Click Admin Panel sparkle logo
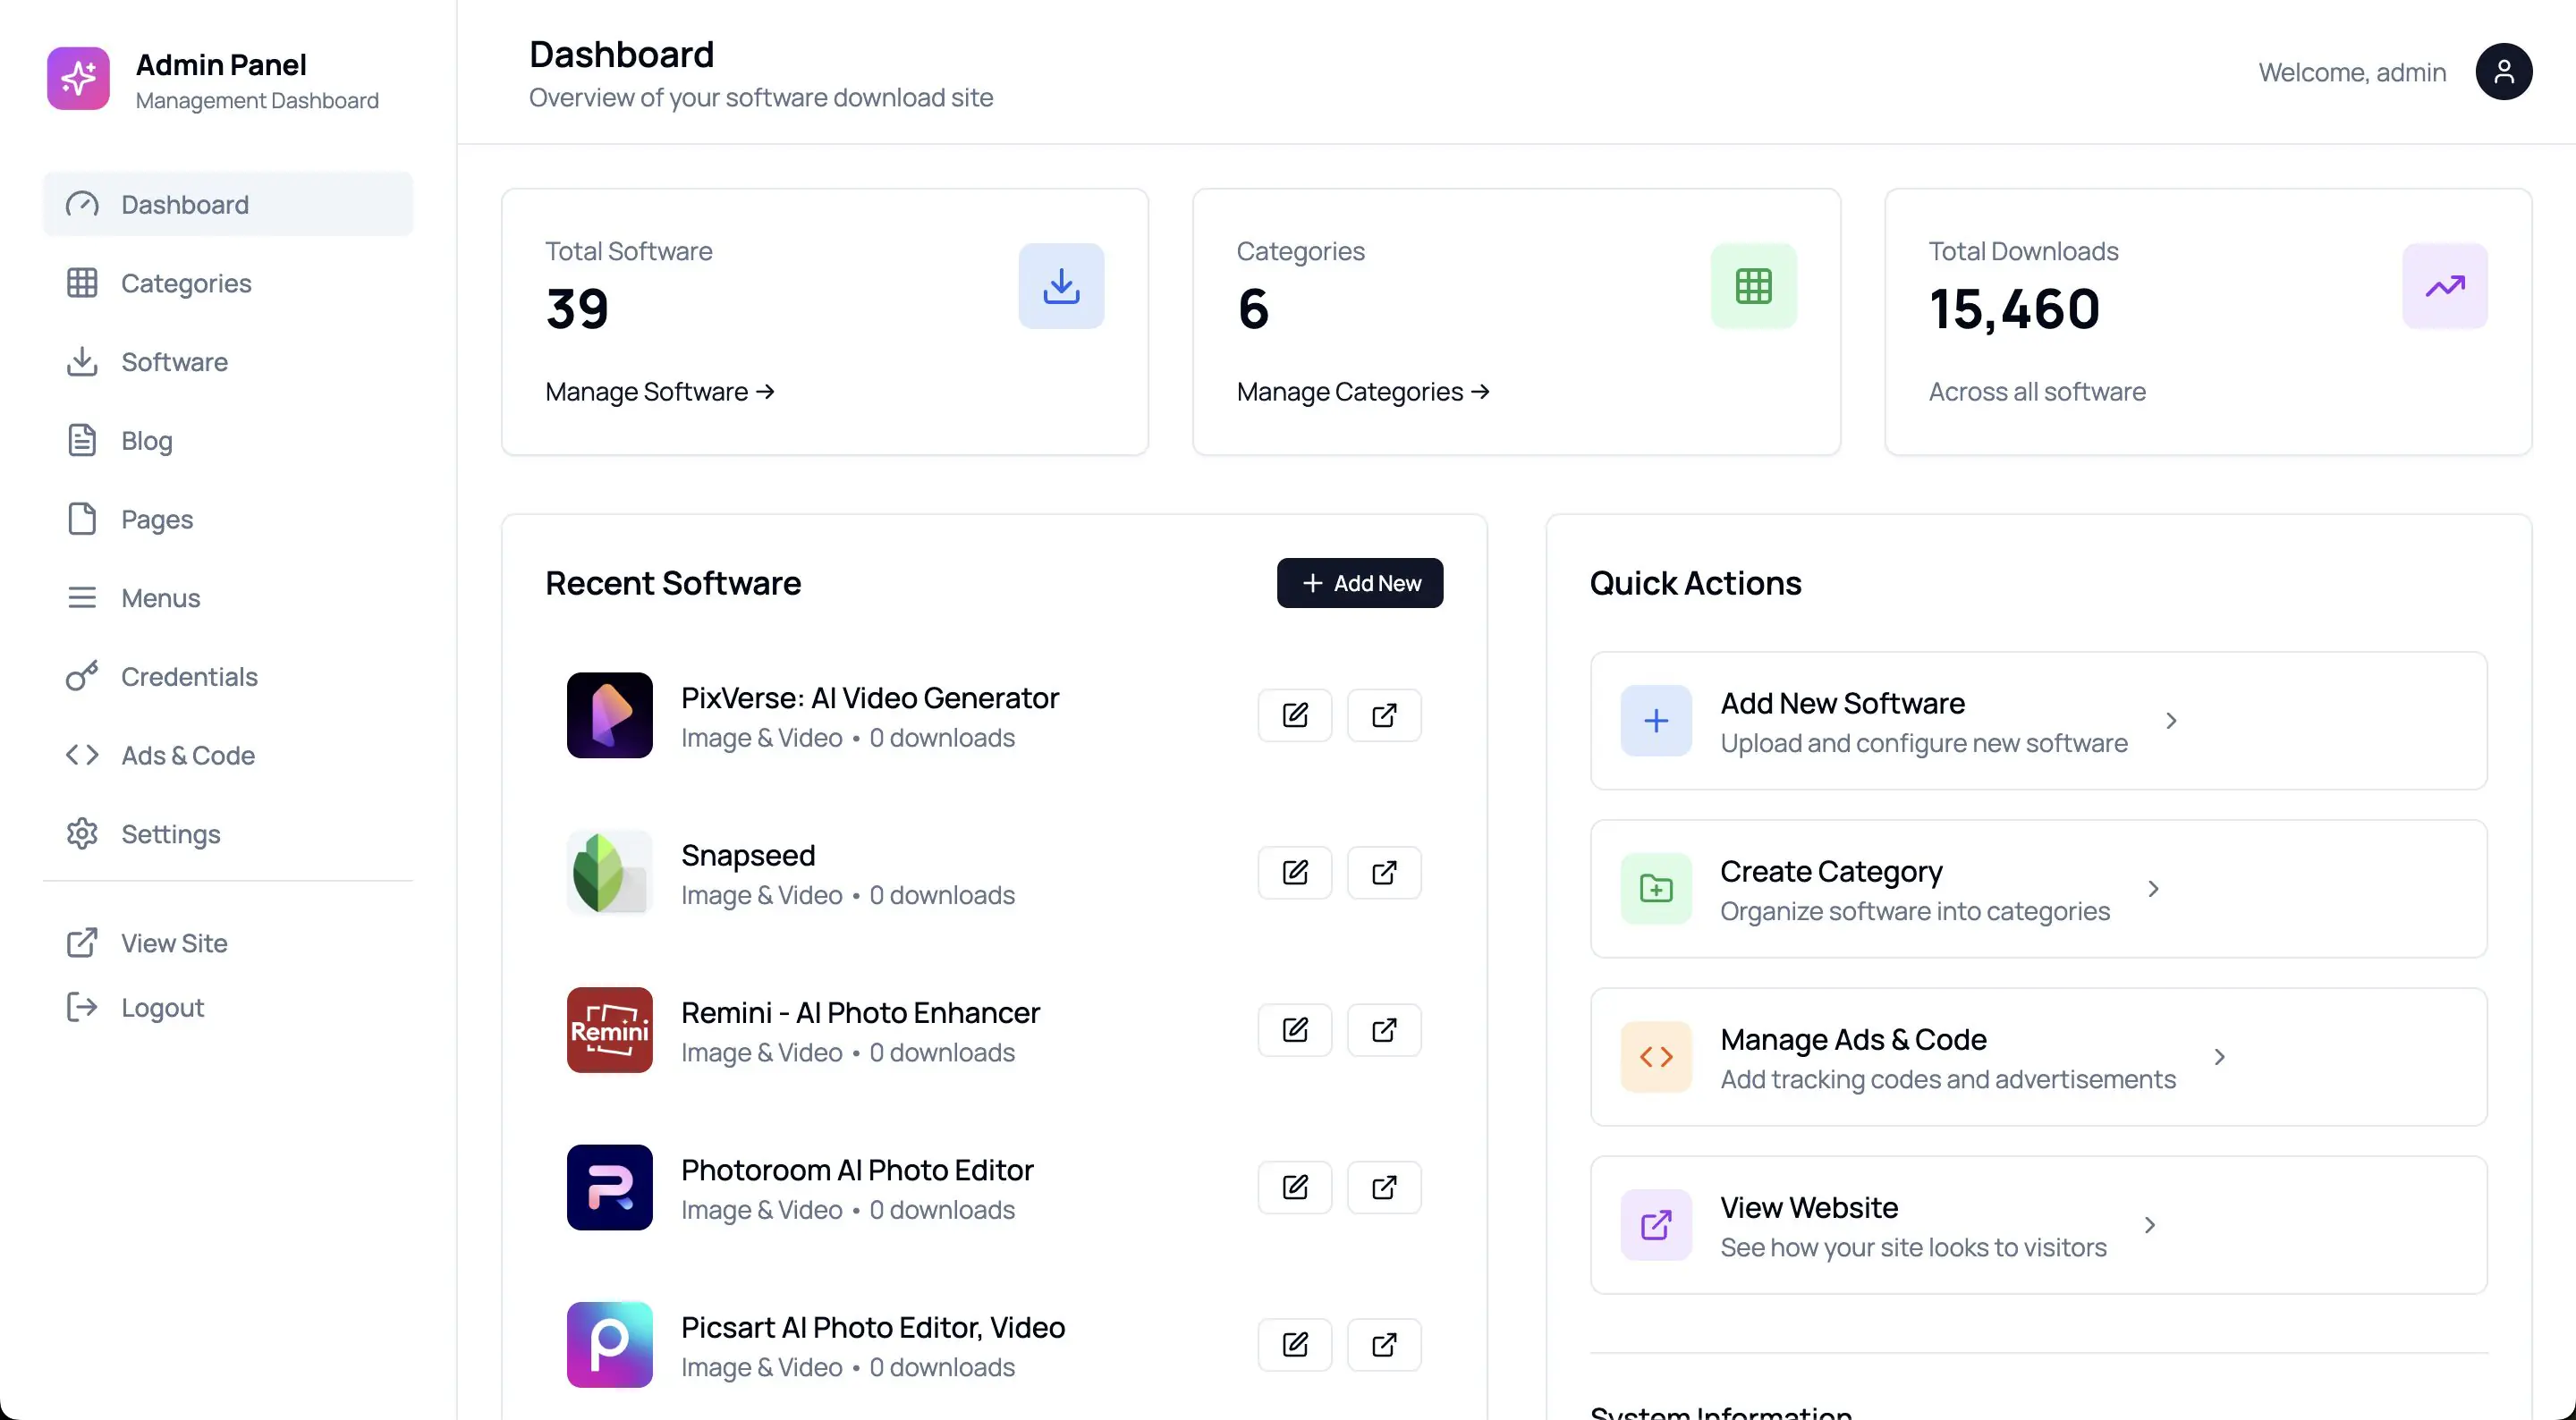2576x1420 pixels. click(78, 78)
